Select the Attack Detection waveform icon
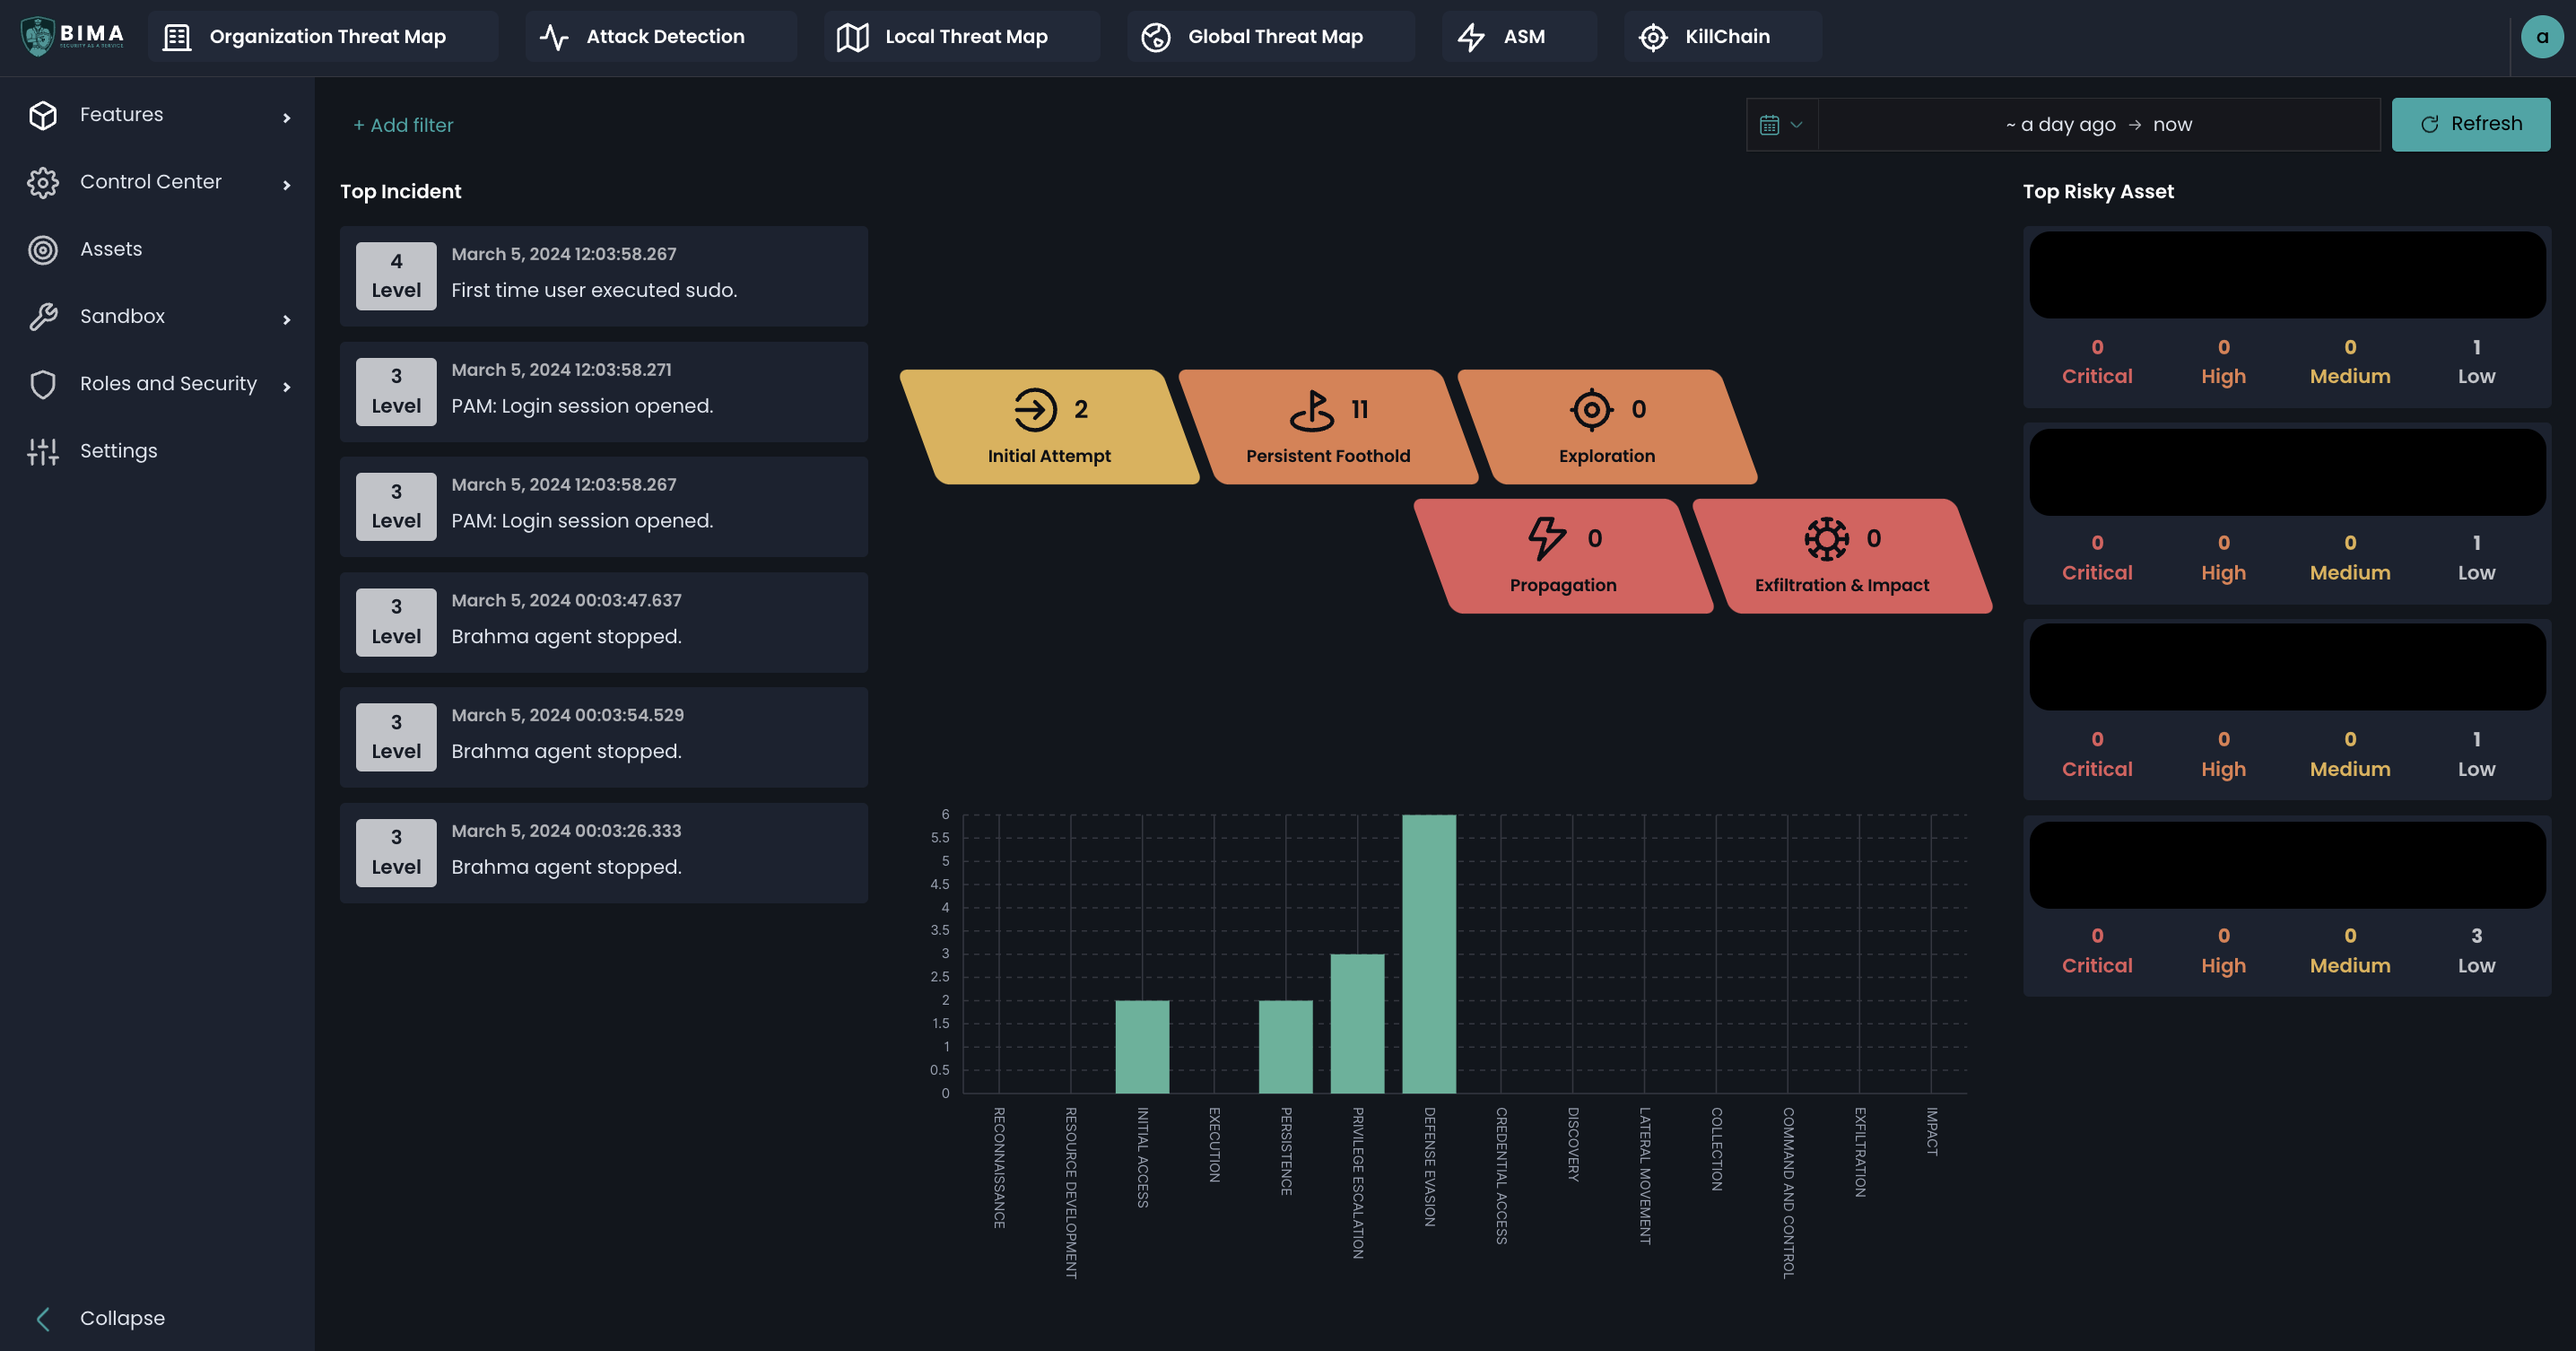 coord(553,36)
